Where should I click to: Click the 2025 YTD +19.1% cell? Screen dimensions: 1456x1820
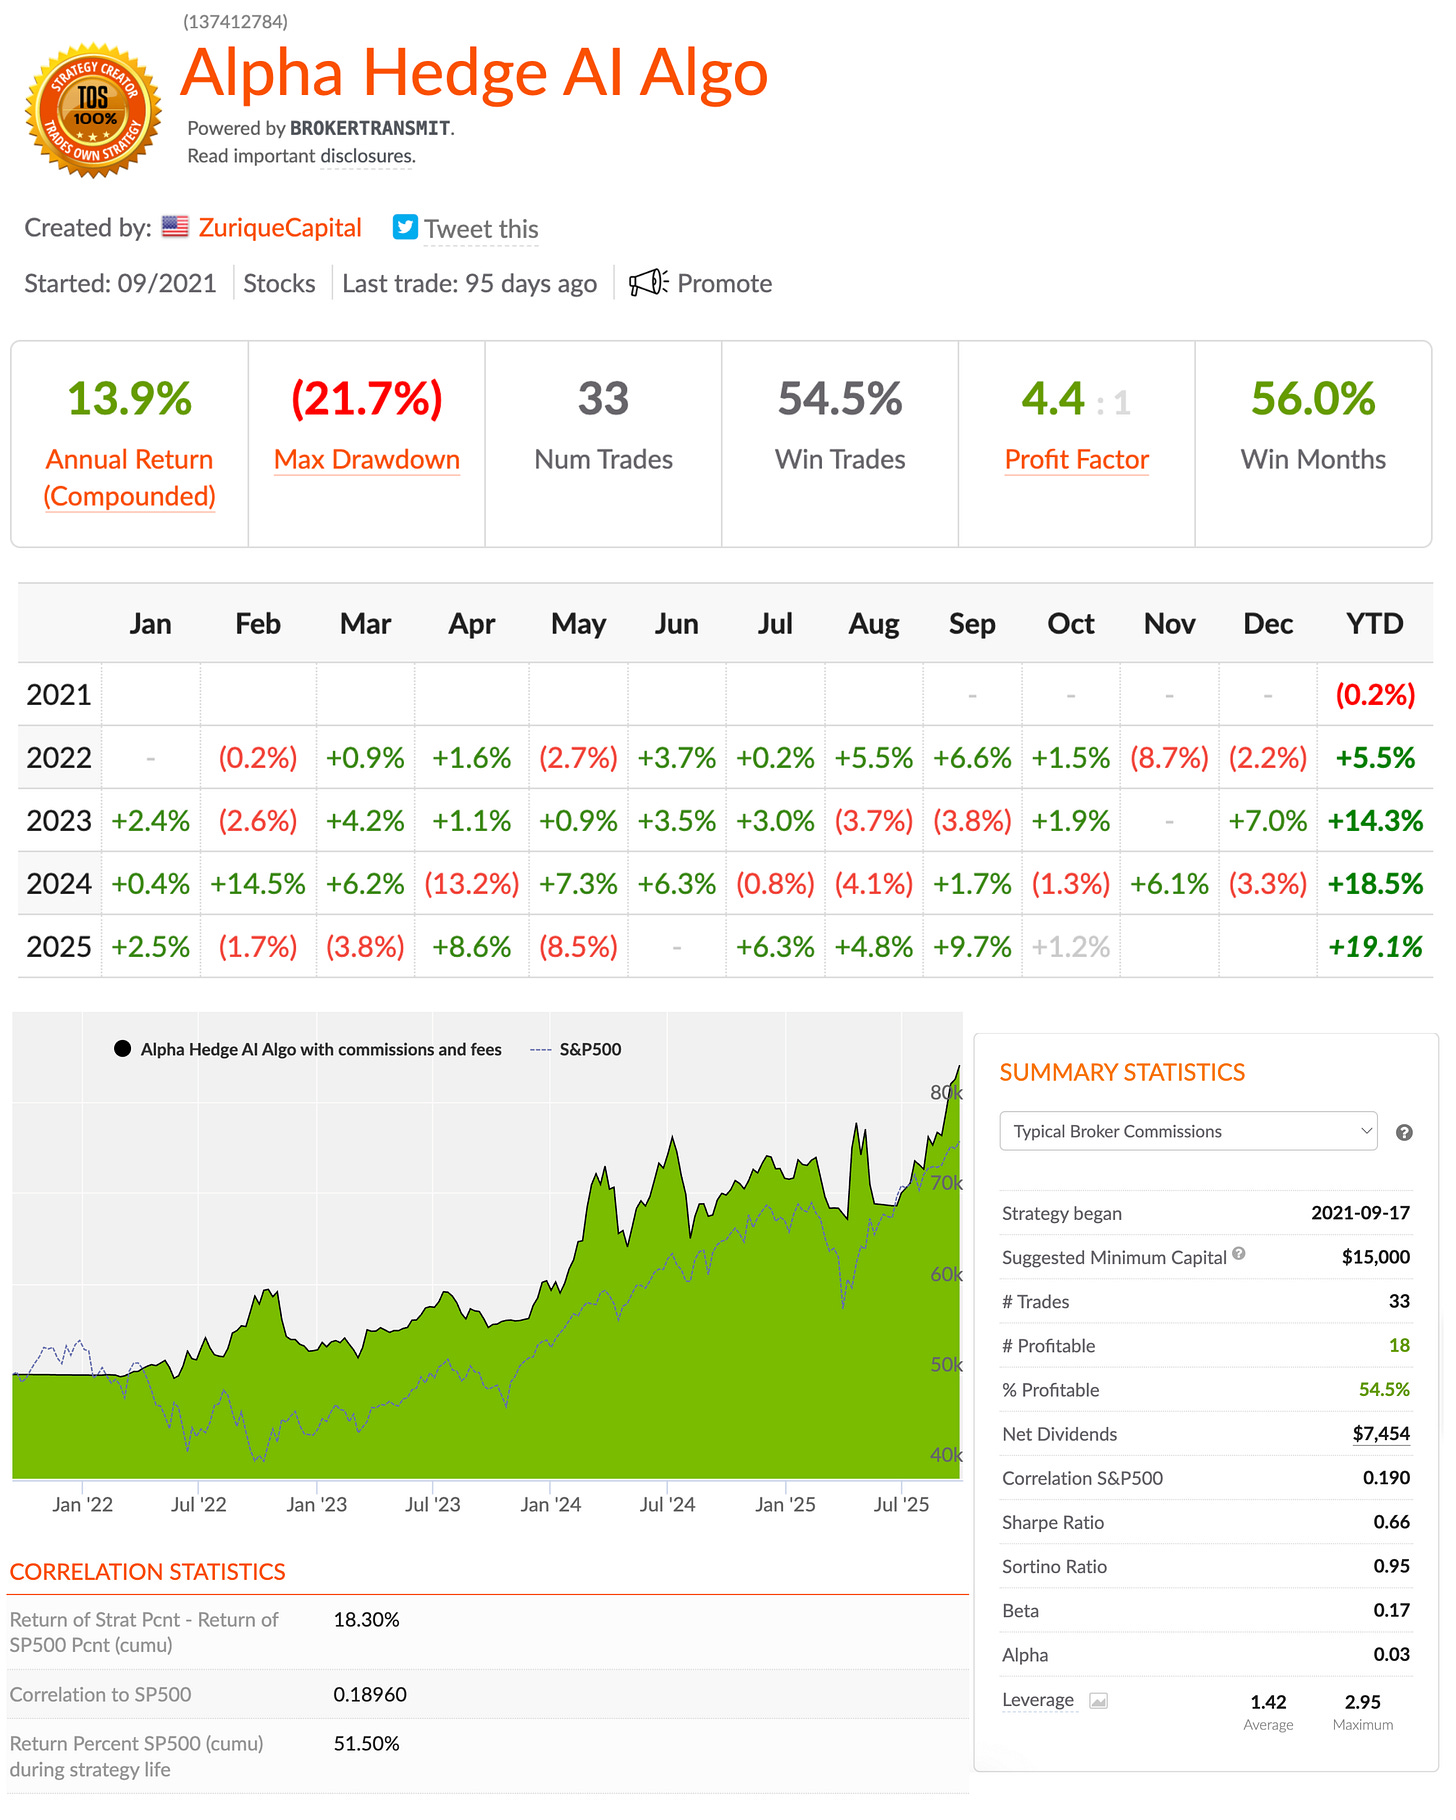[1375, 947]
